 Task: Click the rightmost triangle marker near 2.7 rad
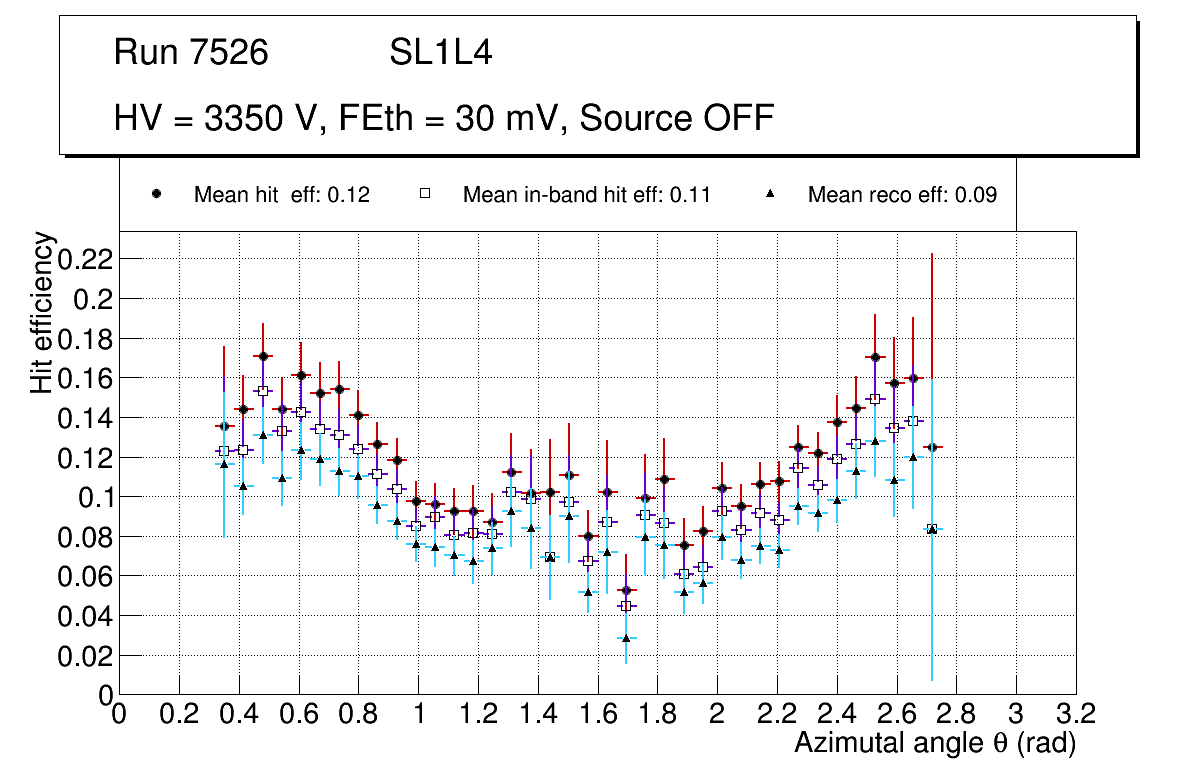932,529
